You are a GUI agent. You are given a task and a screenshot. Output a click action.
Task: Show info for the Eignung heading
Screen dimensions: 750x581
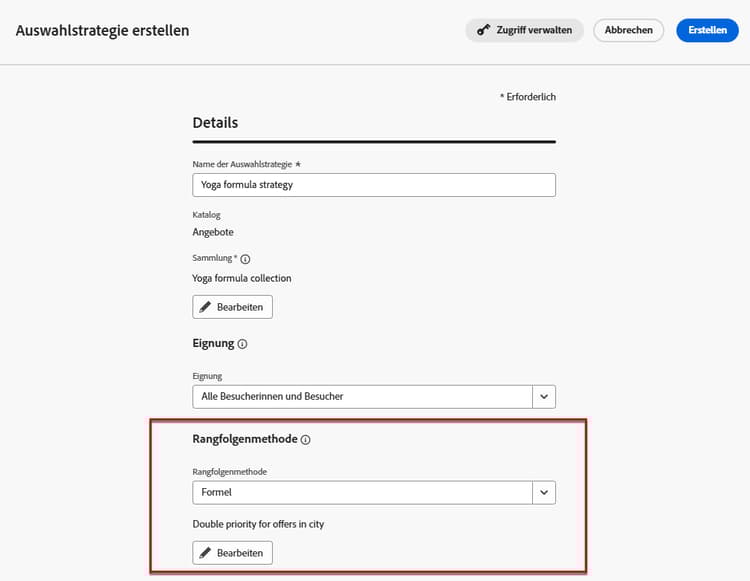click(x=243, y=344)
